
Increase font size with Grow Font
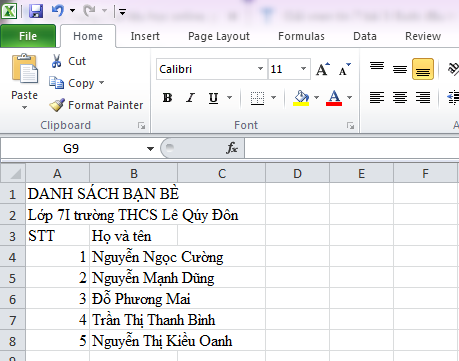[x=322, y=69]
